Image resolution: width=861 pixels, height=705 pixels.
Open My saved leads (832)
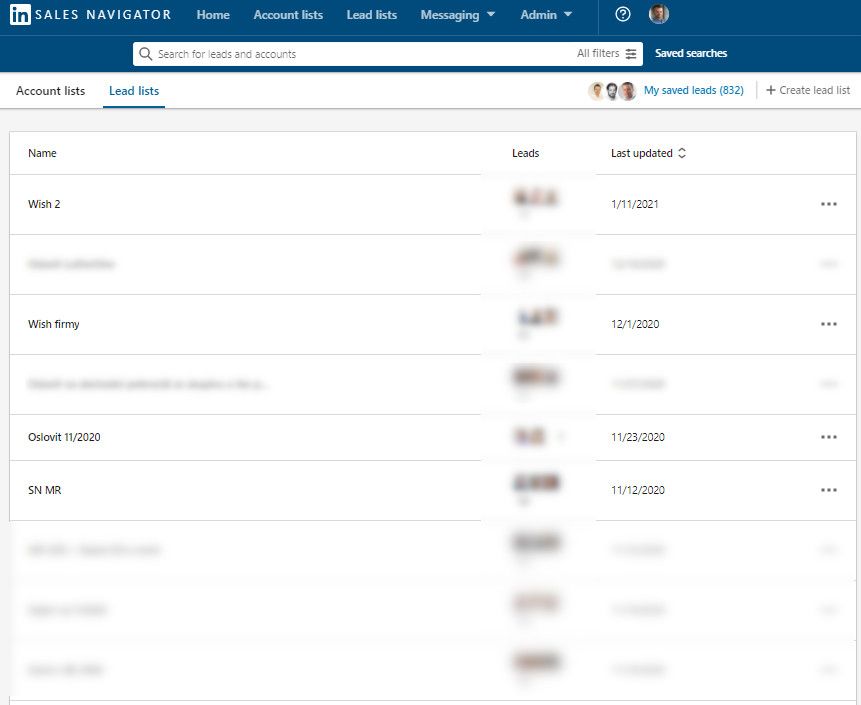[693, 91]
